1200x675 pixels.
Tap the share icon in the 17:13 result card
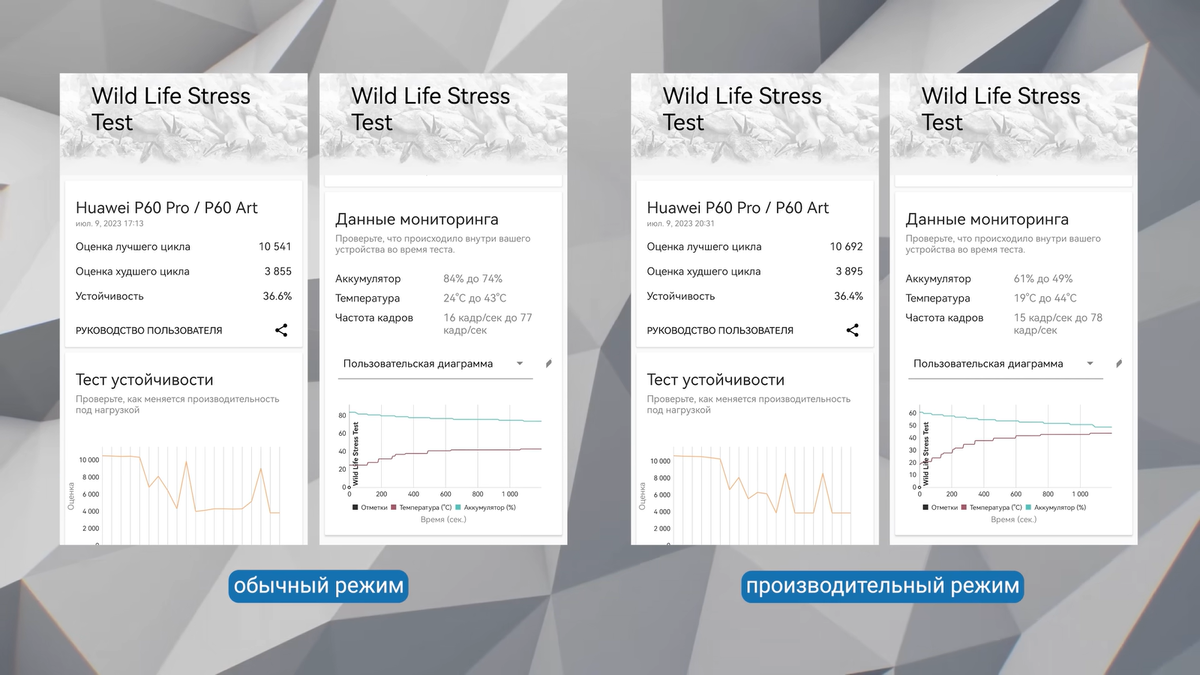[282, 330]
